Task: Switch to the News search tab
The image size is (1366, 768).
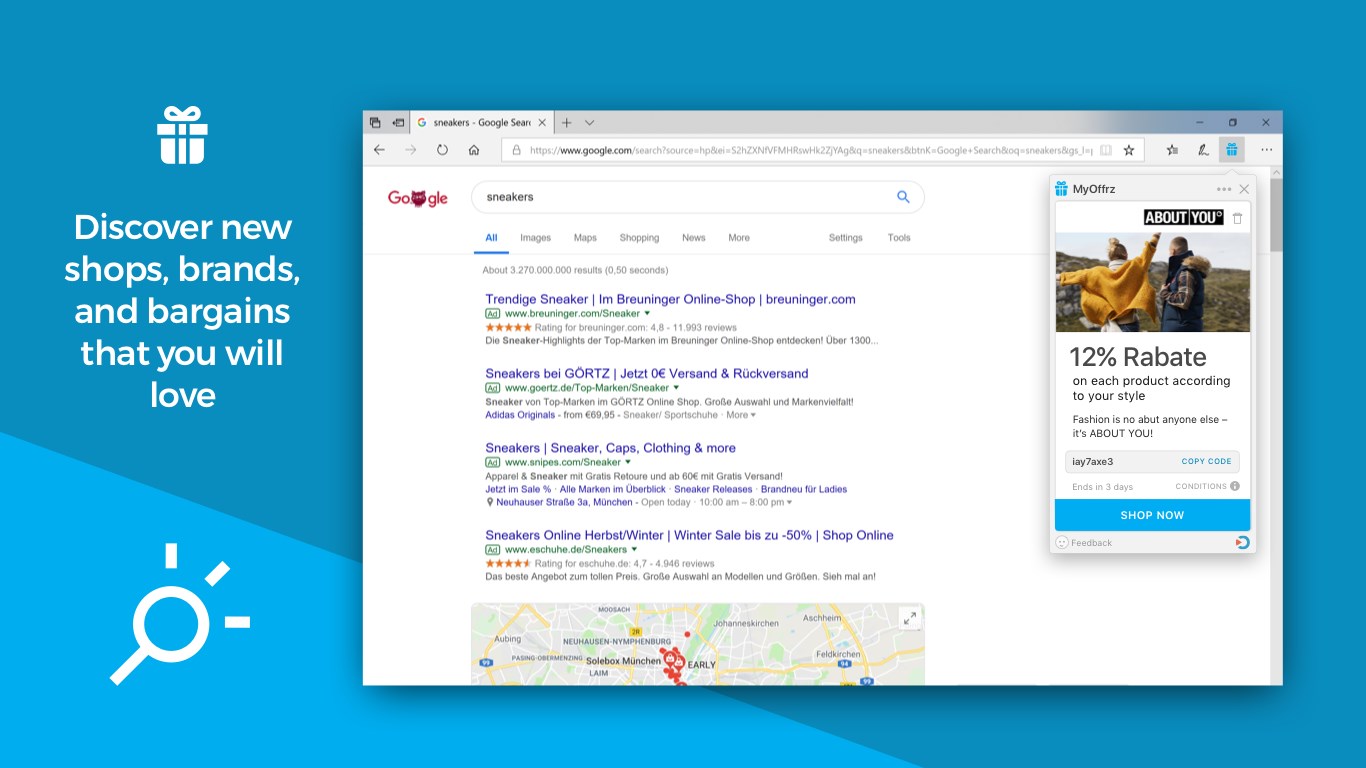Action: pyautogui.click(x=693, y=238)
